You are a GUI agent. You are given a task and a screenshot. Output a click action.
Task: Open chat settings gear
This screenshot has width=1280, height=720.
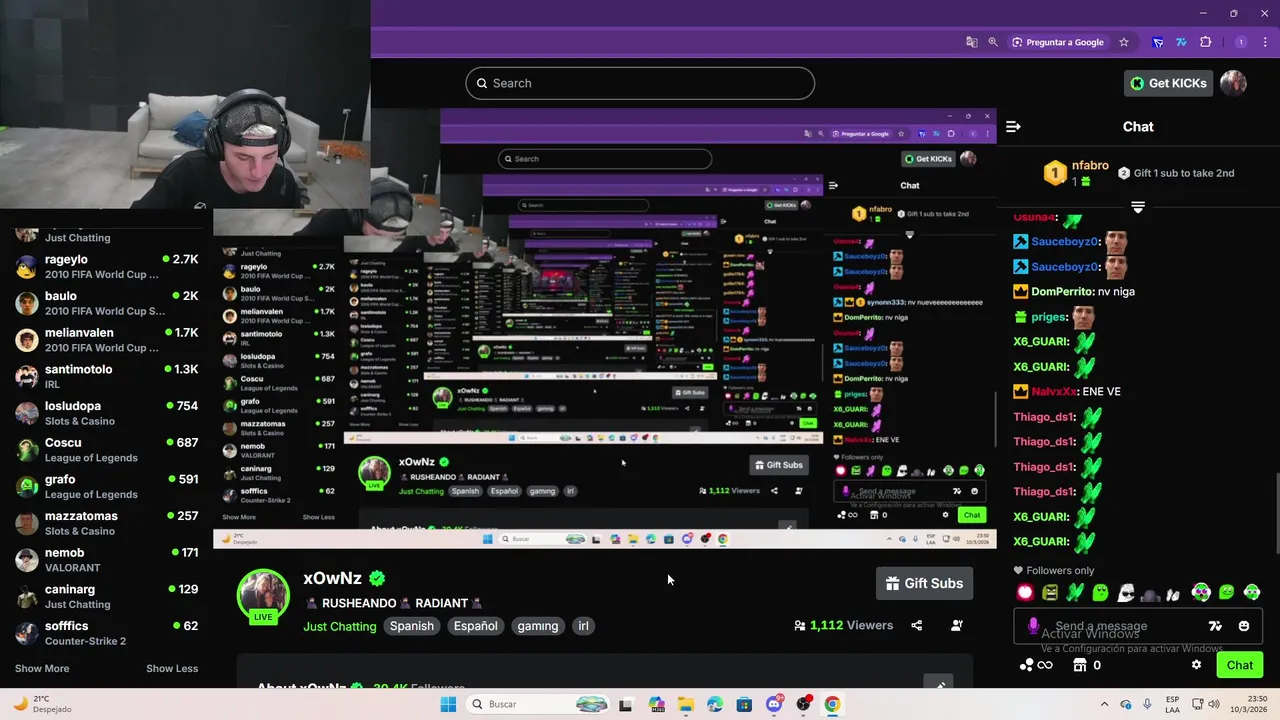(x=1196, y=665)
